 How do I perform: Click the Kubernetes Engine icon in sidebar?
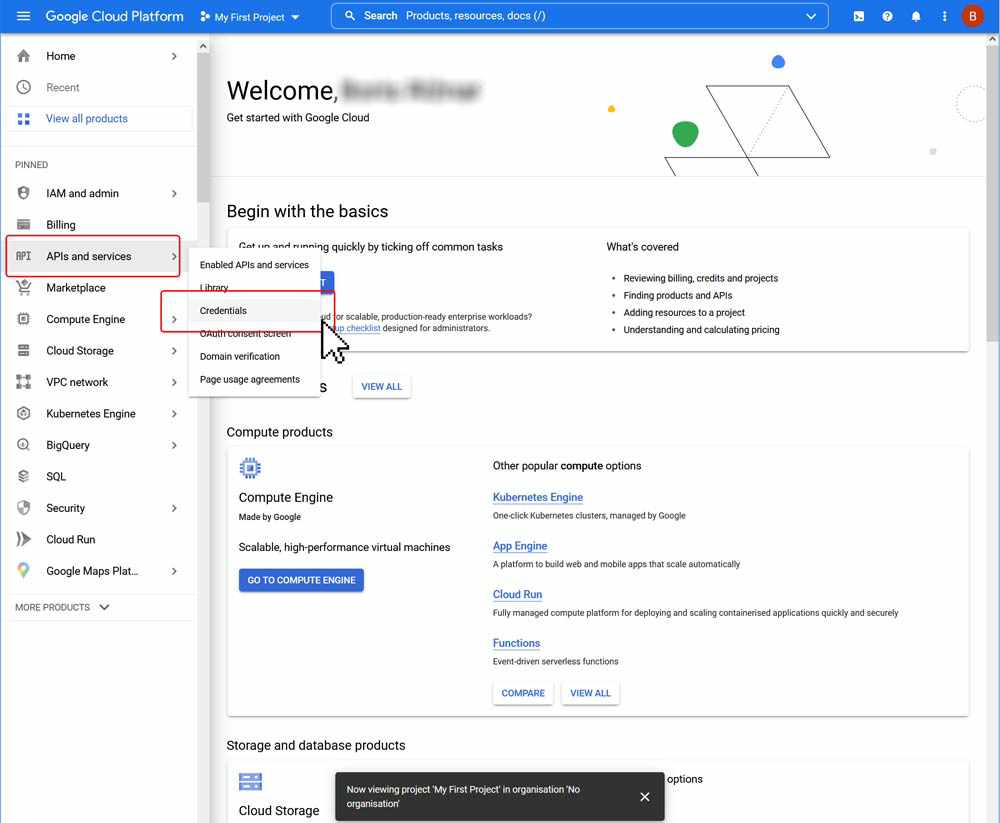point(24,413)
